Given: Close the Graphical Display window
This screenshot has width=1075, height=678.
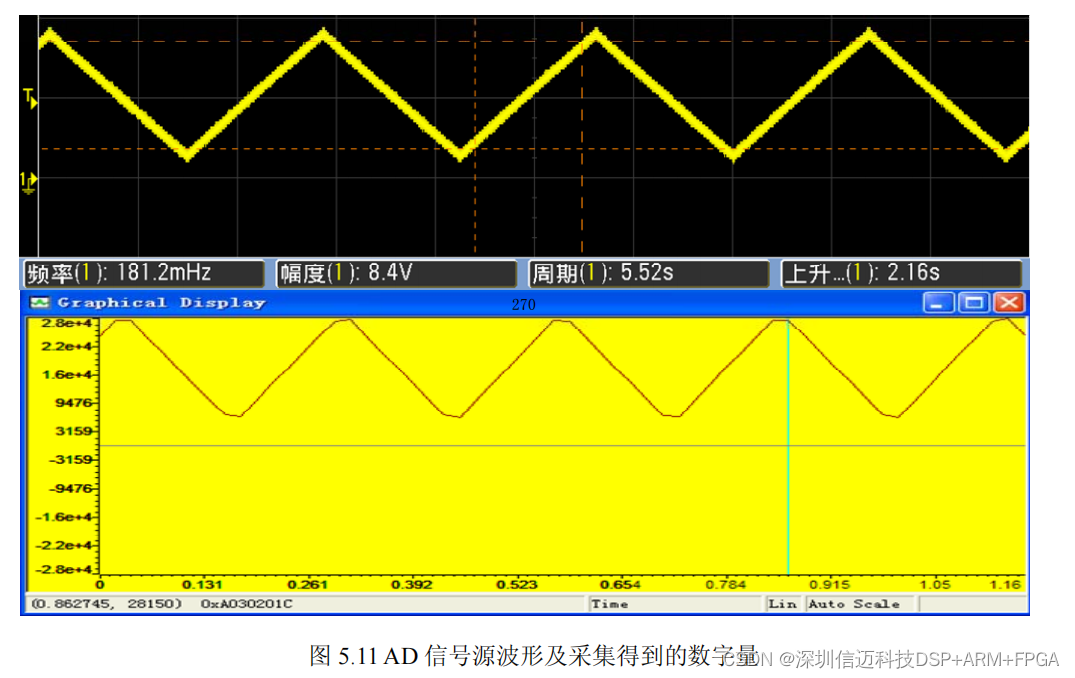Looking at the screenshot, I should click(1009, 302).
